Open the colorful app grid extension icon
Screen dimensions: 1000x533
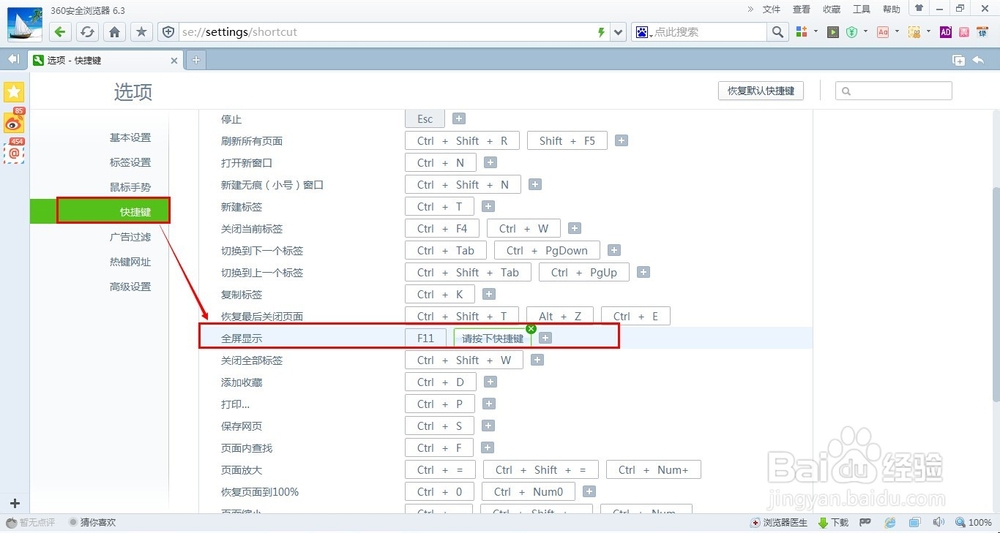(x=802, y=32)
